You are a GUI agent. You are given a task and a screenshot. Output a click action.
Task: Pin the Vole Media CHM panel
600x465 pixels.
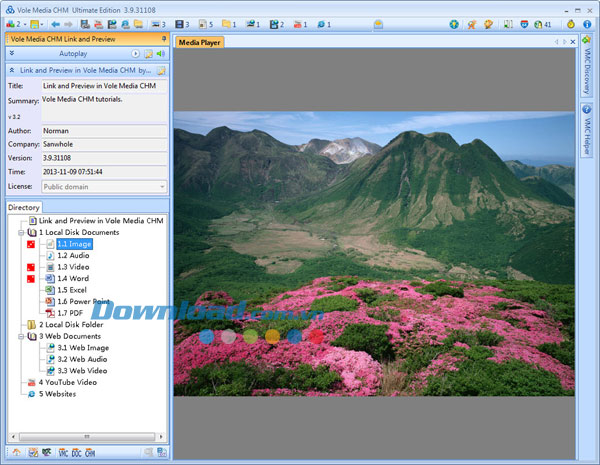(x=163, y=38)
